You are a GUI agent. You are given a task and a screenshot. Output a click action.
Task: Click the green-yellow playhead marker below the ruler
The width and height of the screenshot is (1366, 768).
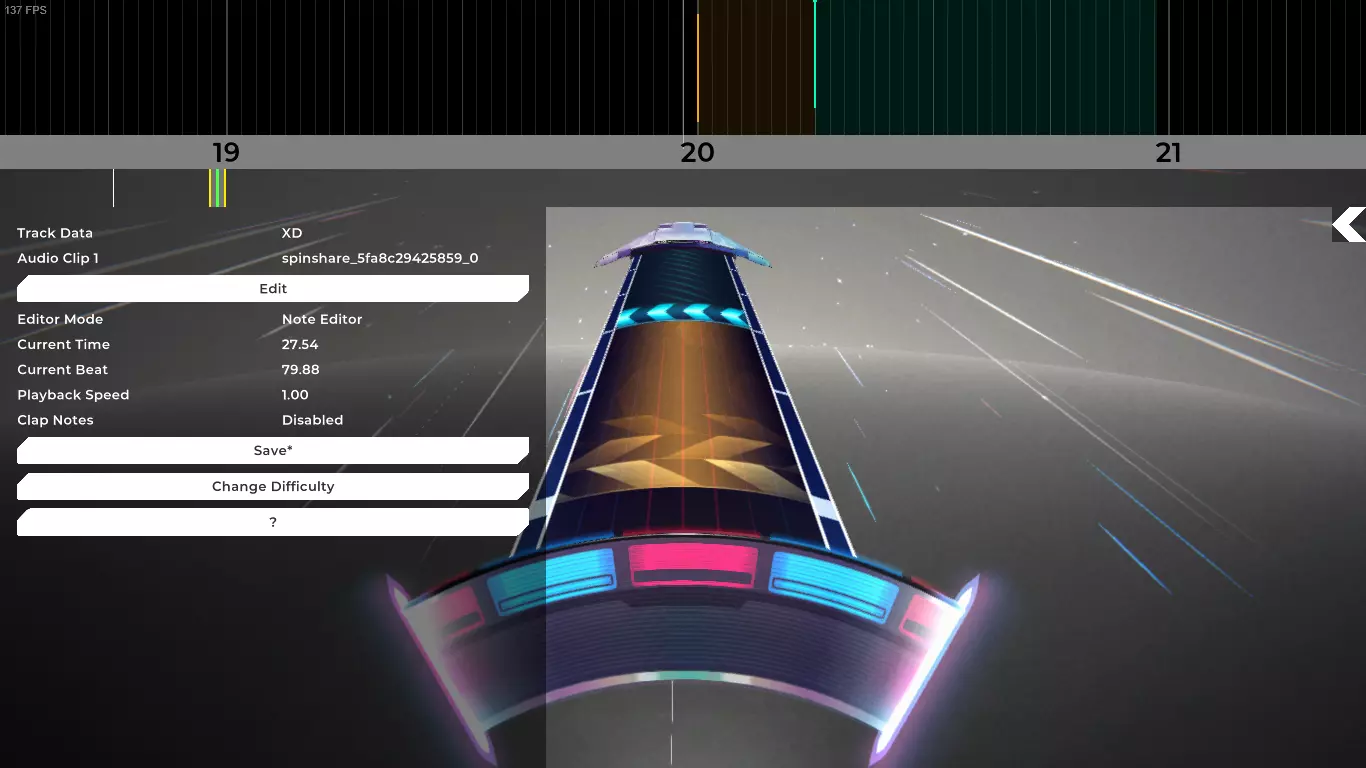click(x=217, y=188)
